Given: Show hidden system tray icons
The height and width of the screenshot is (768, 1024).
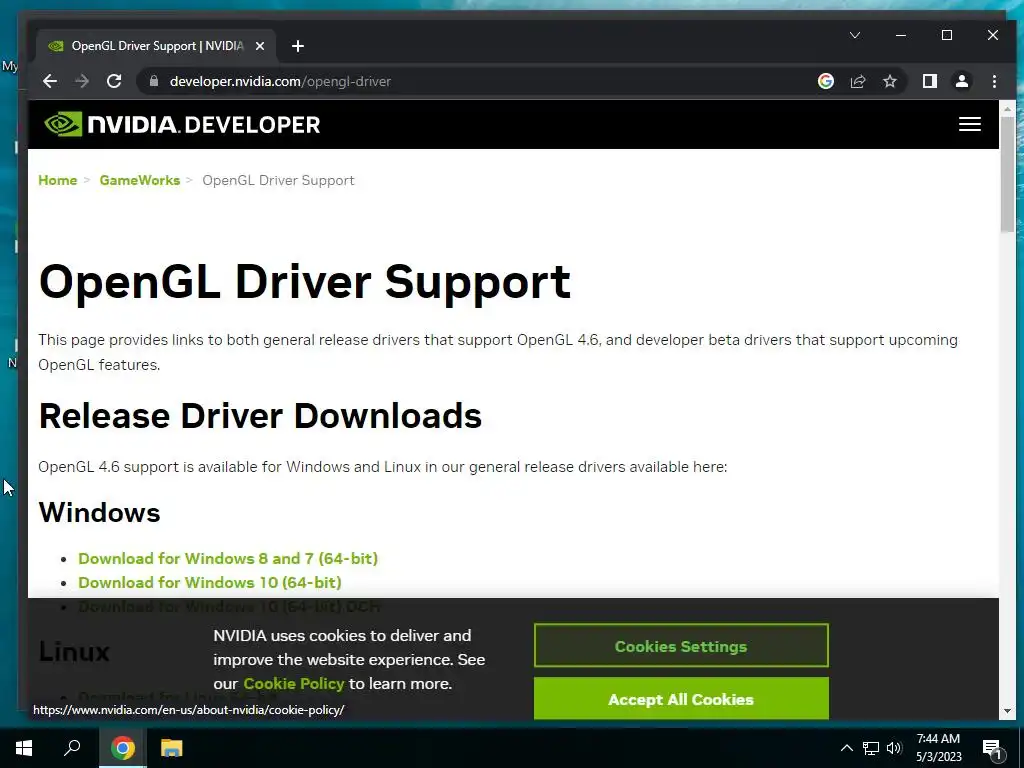Looking at the screenshot, I should 846,748.
